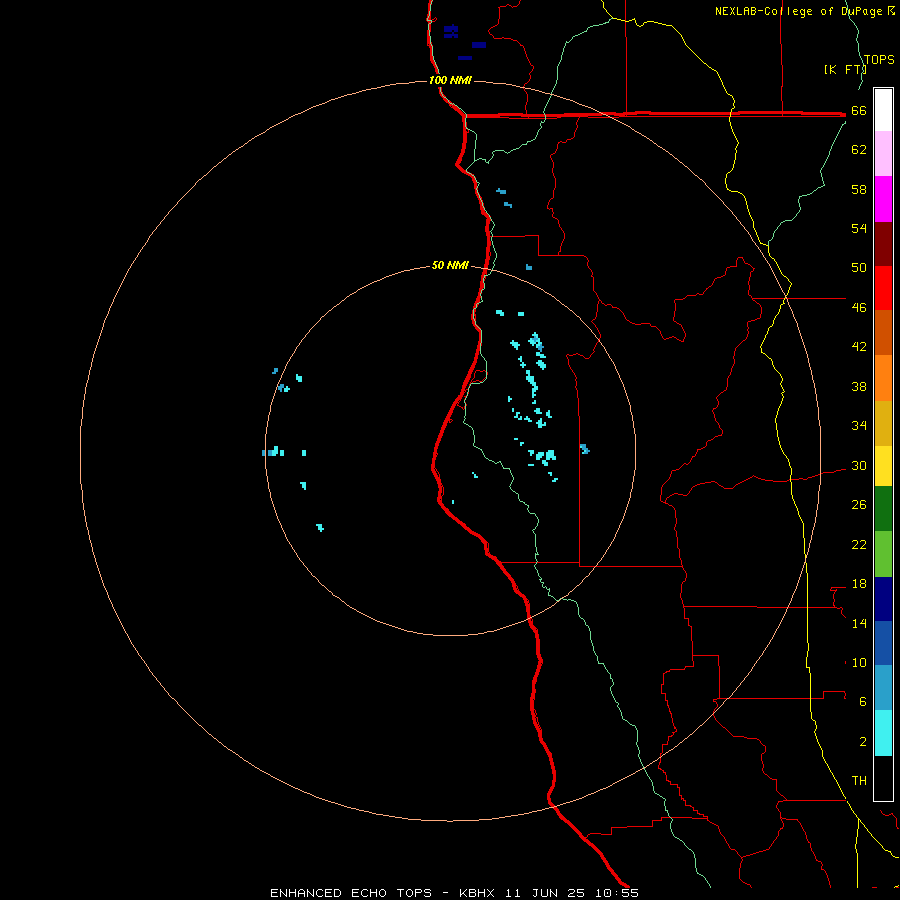Click the legend value label 66

tap(859, 110)
